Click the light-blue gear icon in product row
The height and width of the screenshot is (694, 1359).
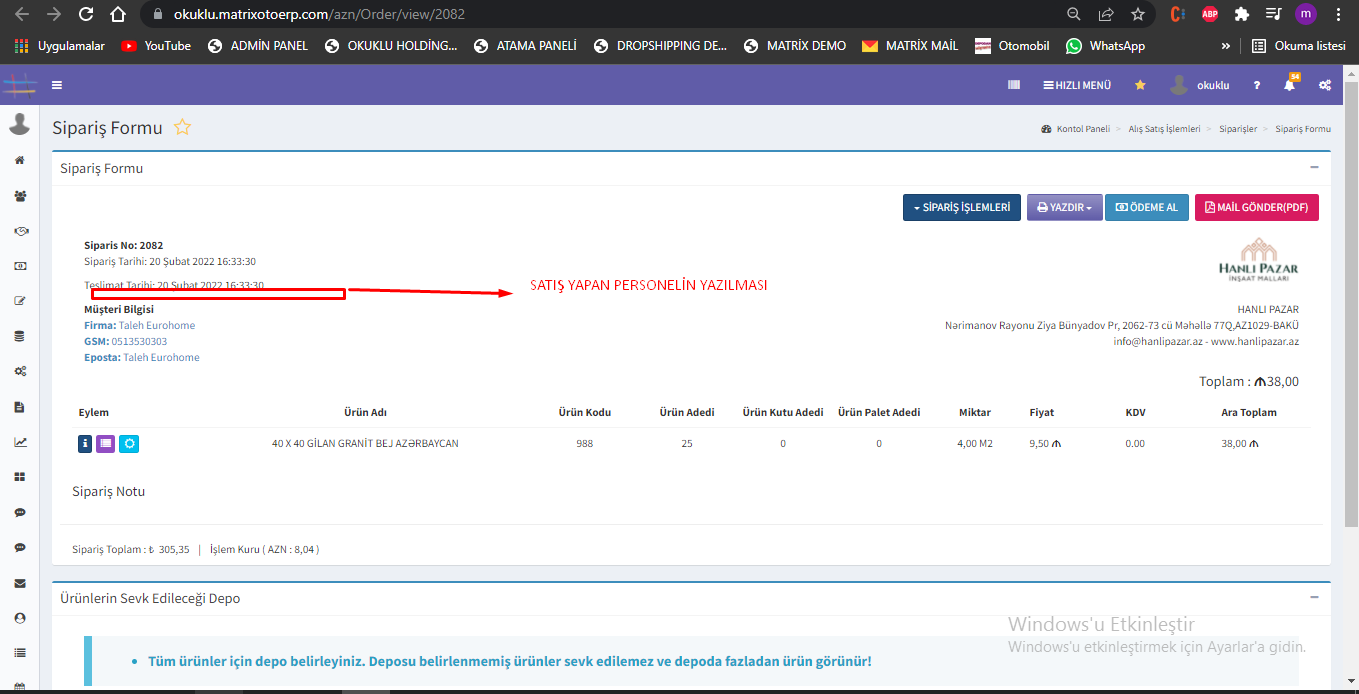coord(128,443)
